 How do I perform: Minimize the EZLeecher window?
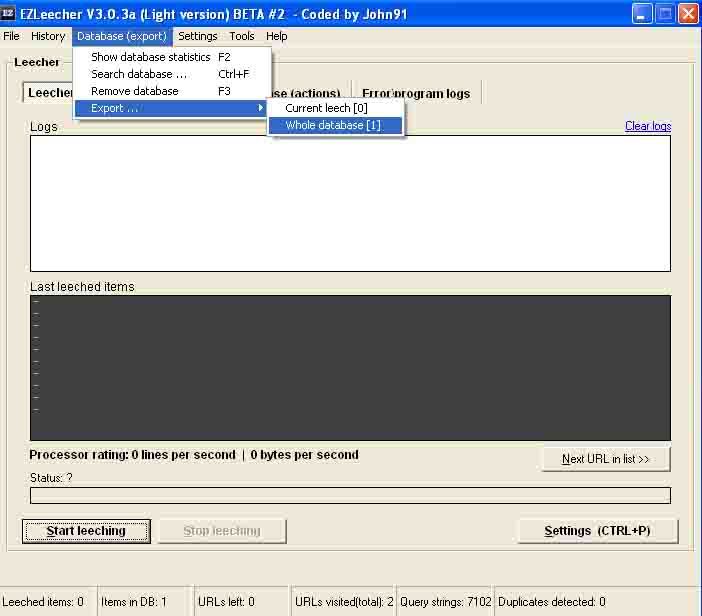tap(642, 14)
